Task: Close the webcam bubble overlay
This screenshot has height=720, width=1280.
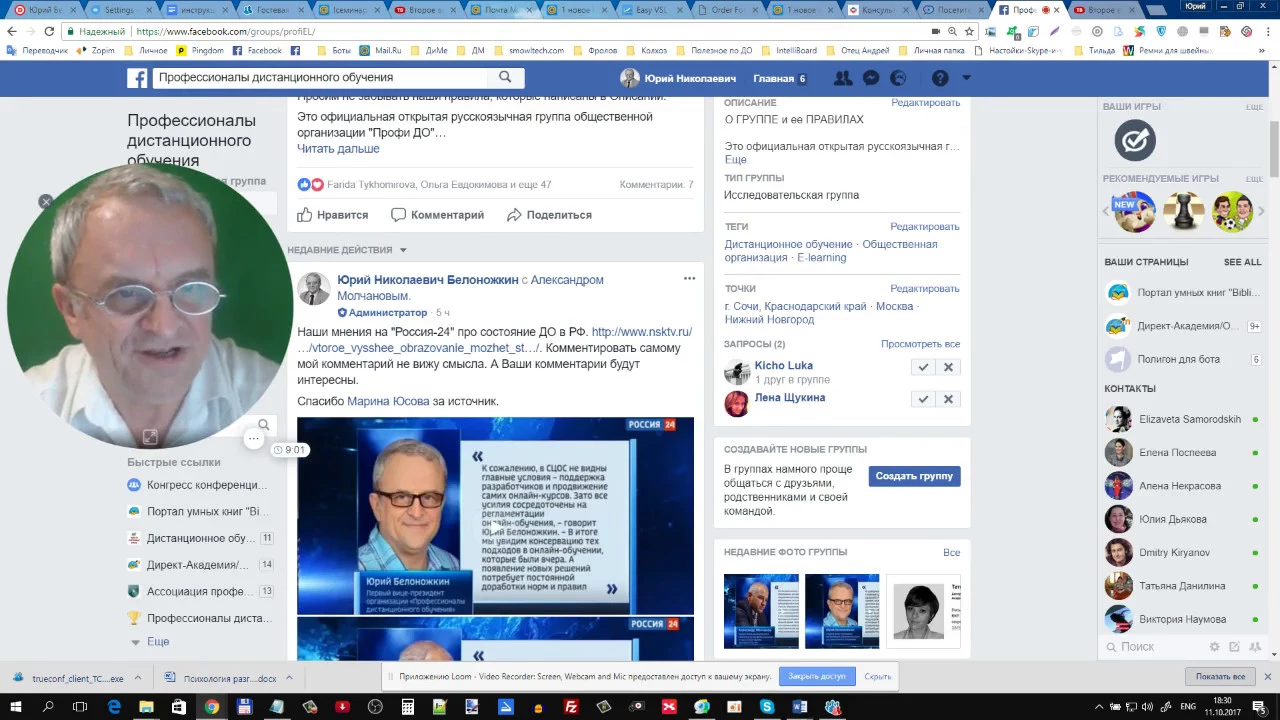Action: (x=46, y=202)
